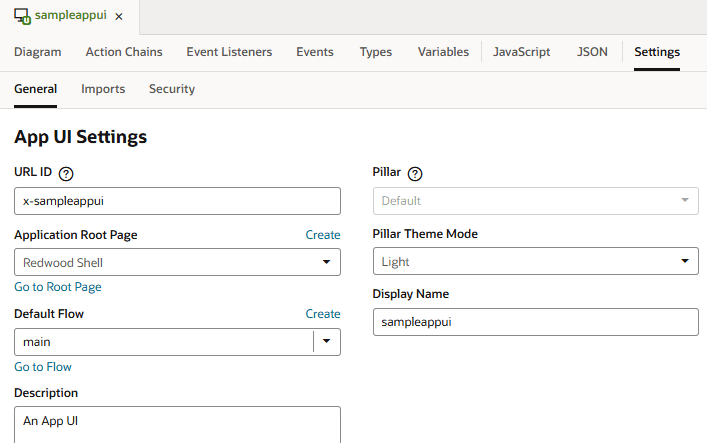The width and height of the screenshot is (707, 443).
Task: Open the disabled Pillar Default dropdown
Action: [x=536, y=201]
